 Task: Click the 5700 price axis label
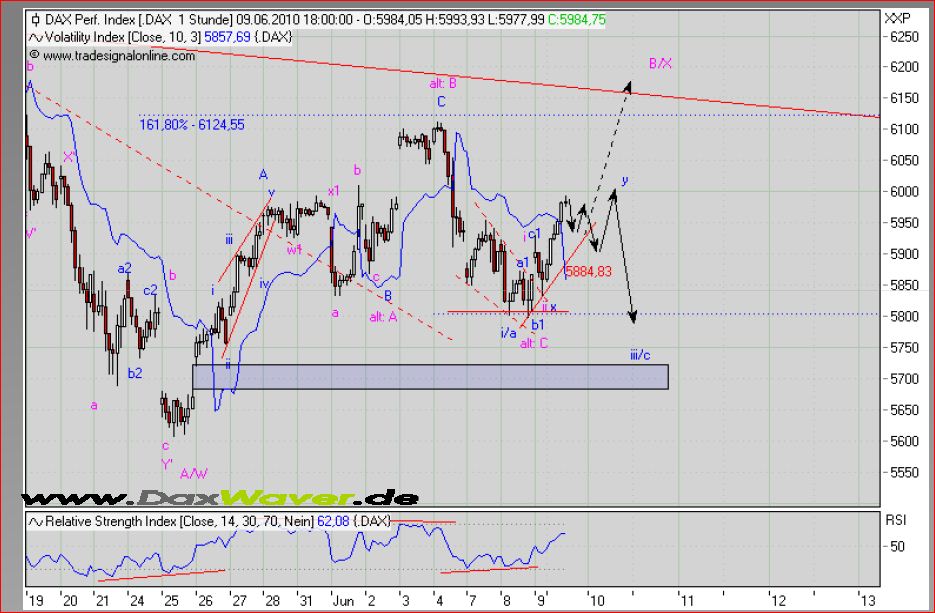pos(905,379)
